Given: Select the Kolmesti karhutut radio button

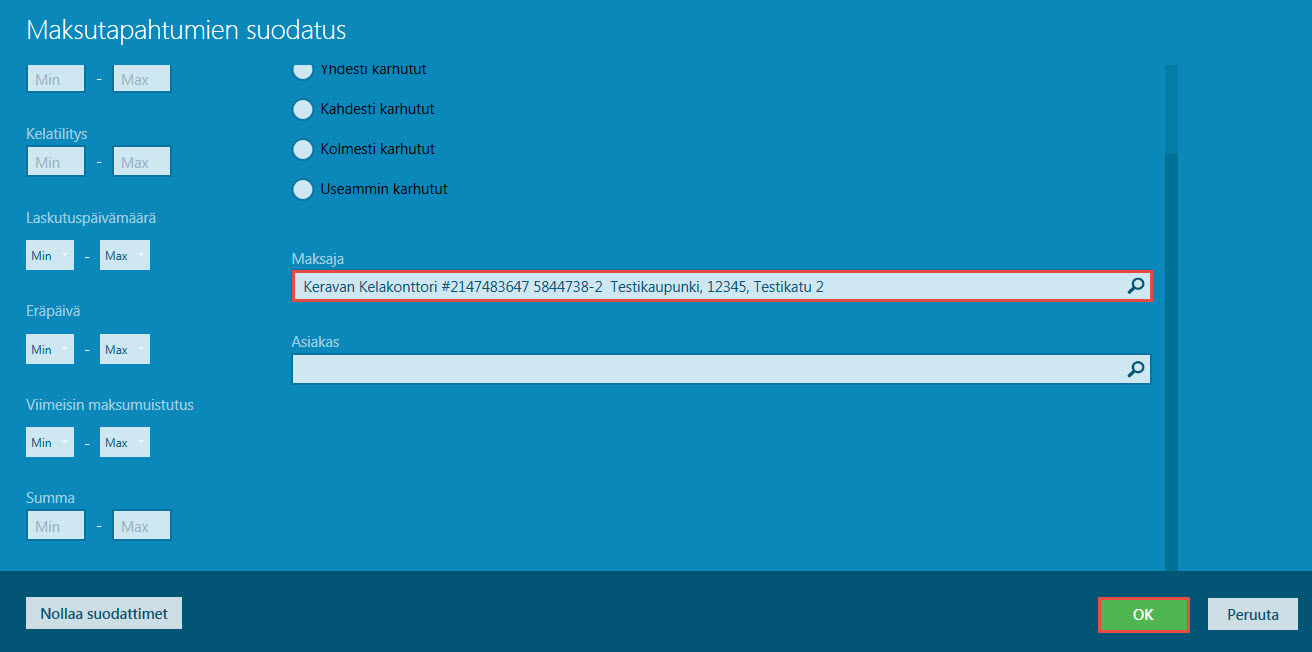Looking at the screenshot, I should click(302, 149).
